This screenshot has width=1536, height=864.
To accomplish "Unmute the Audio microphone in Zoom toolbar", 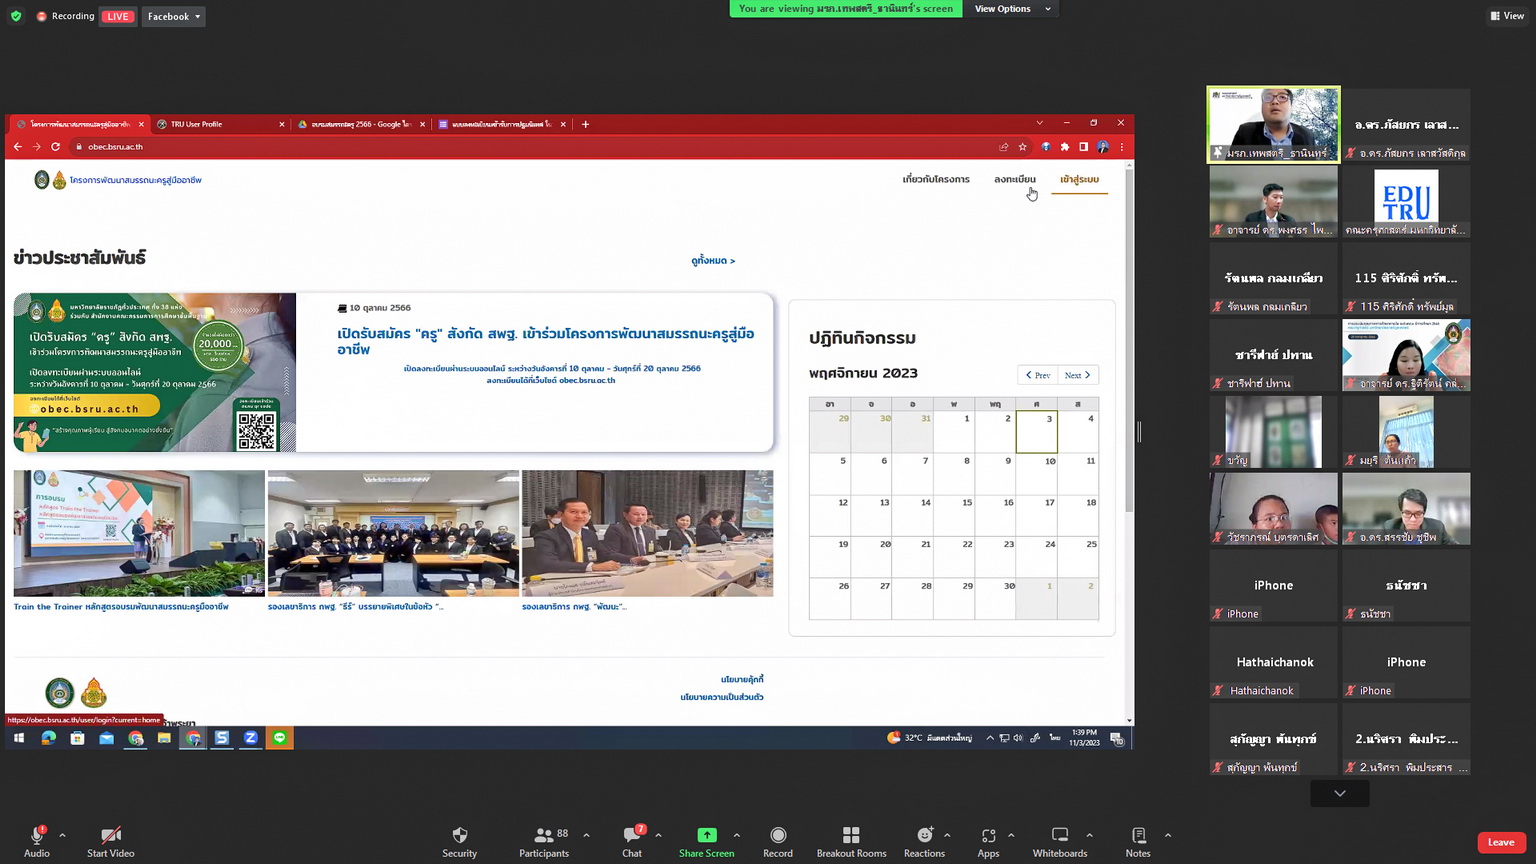I will 37,835.
